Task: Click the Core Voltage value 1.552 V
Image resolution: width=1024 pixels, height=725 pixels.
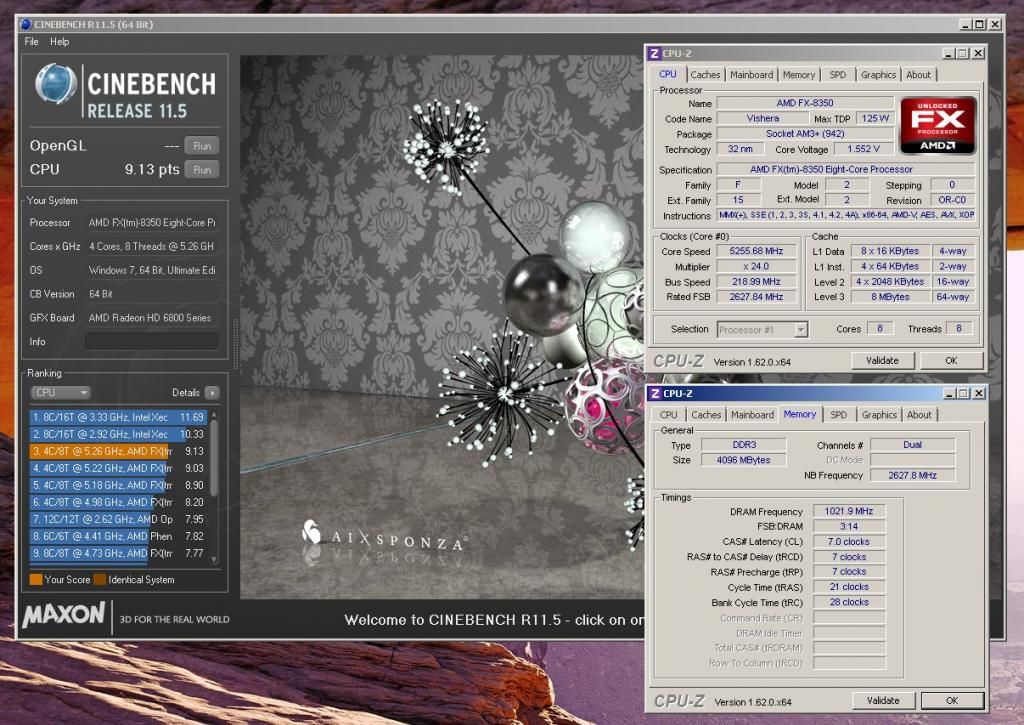Action: [863, 149]
